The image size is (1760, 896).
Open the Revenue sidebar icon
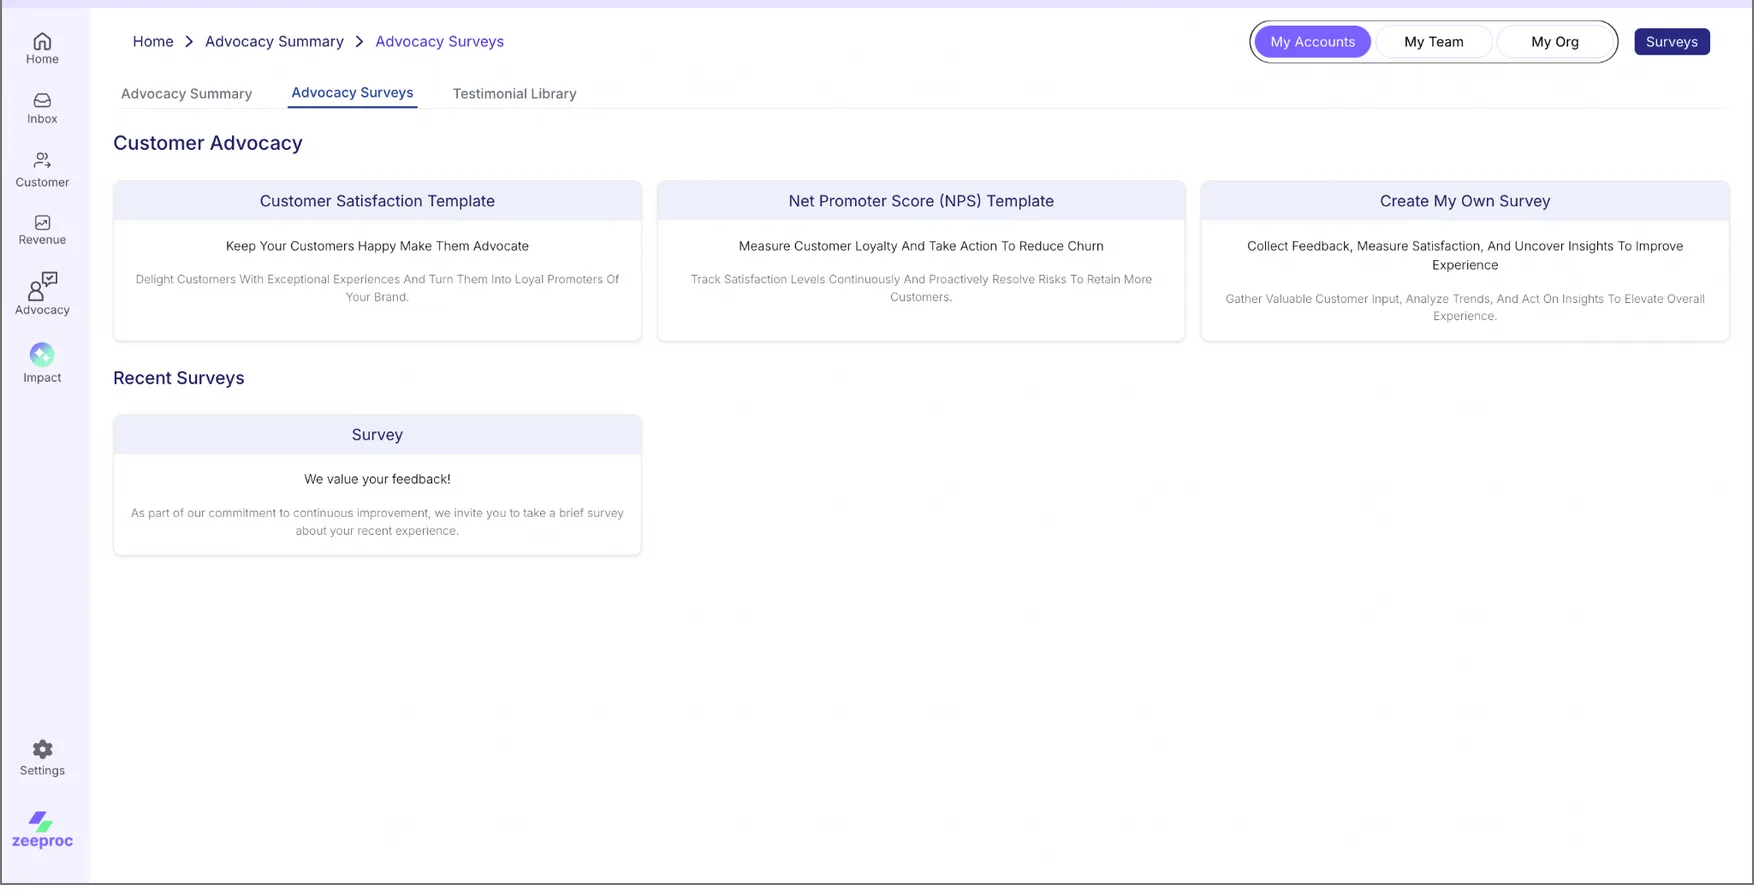point(42,230)
